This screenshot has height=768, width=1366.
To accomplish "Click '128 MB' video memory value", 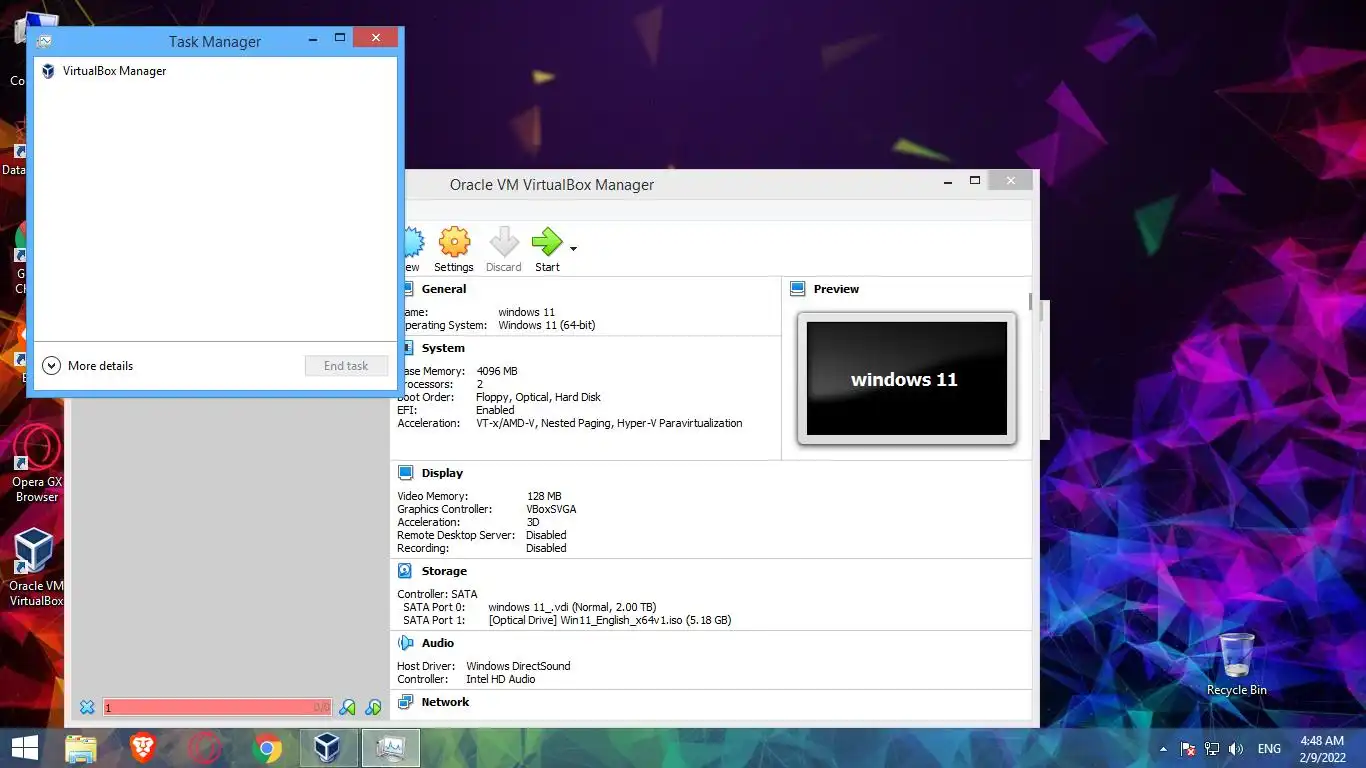I will (x=544, y=496).
